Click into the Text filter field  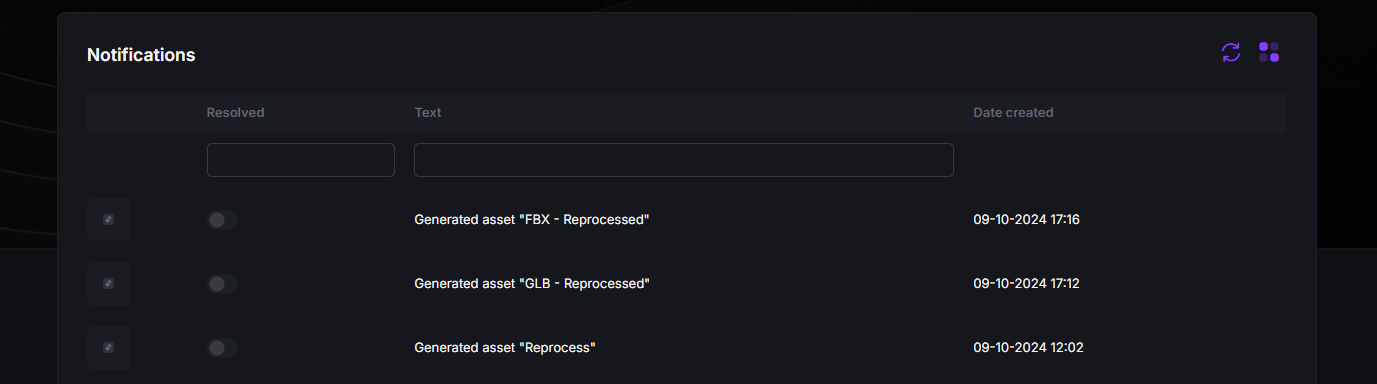pos(684,160)
